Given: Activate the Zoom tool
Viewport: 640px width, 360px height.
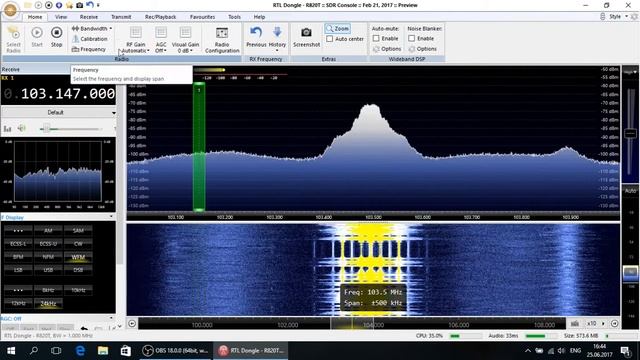Looking at the screenshot, I should tap(338, 29).
